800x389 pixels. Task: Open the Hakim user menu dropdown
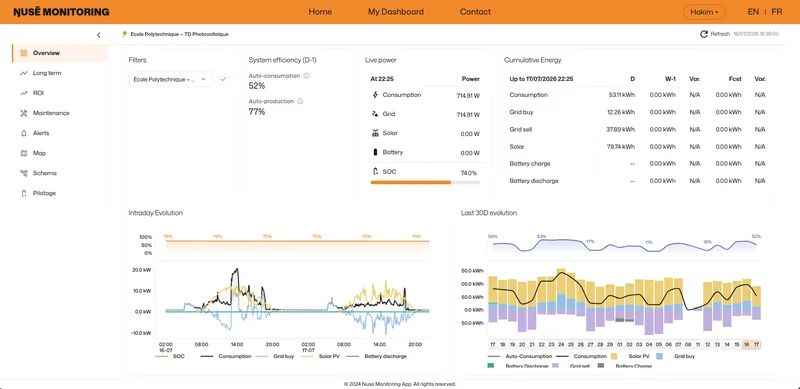point(704,12)
